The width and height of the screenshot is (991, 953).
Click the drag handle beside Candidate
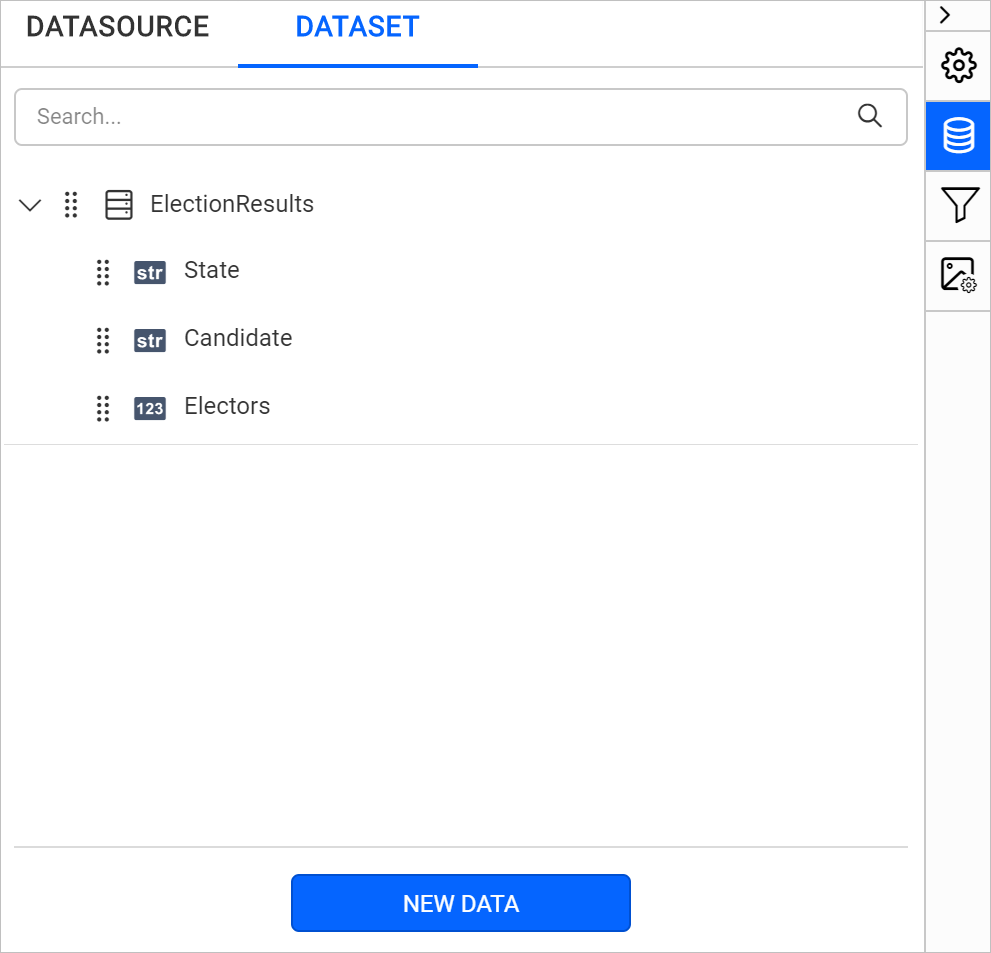tap(103, 341)
